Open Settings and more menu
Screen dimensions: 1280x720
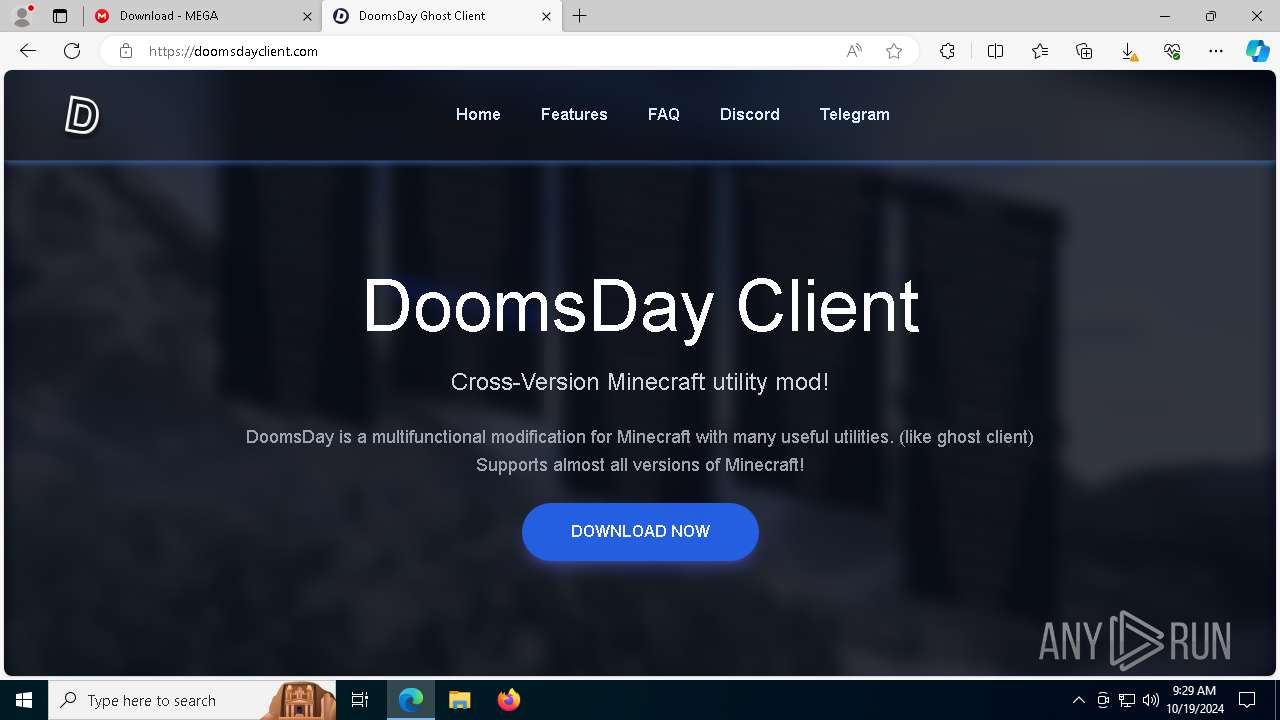pos(1216,51)
